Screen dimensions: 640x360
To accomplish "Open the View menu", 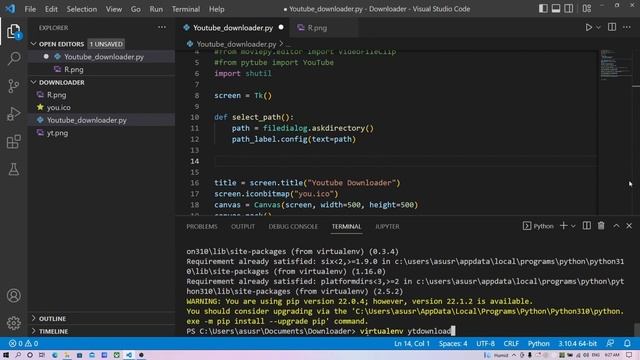I will (114, 9).
